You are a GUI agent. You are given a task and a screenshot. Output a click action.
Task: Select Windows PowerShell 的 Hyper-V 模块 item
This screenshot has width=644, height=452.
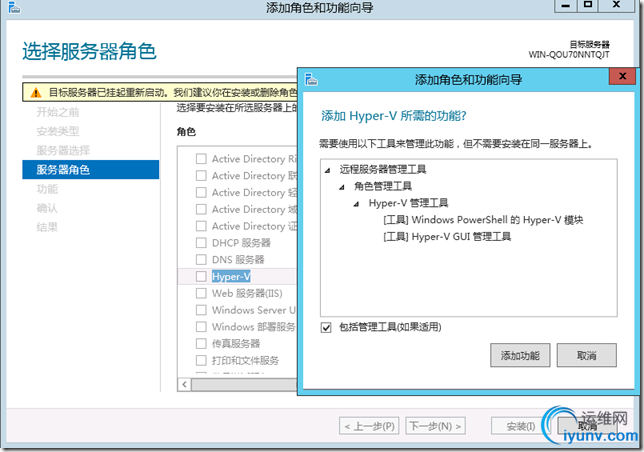click(483, 220)
